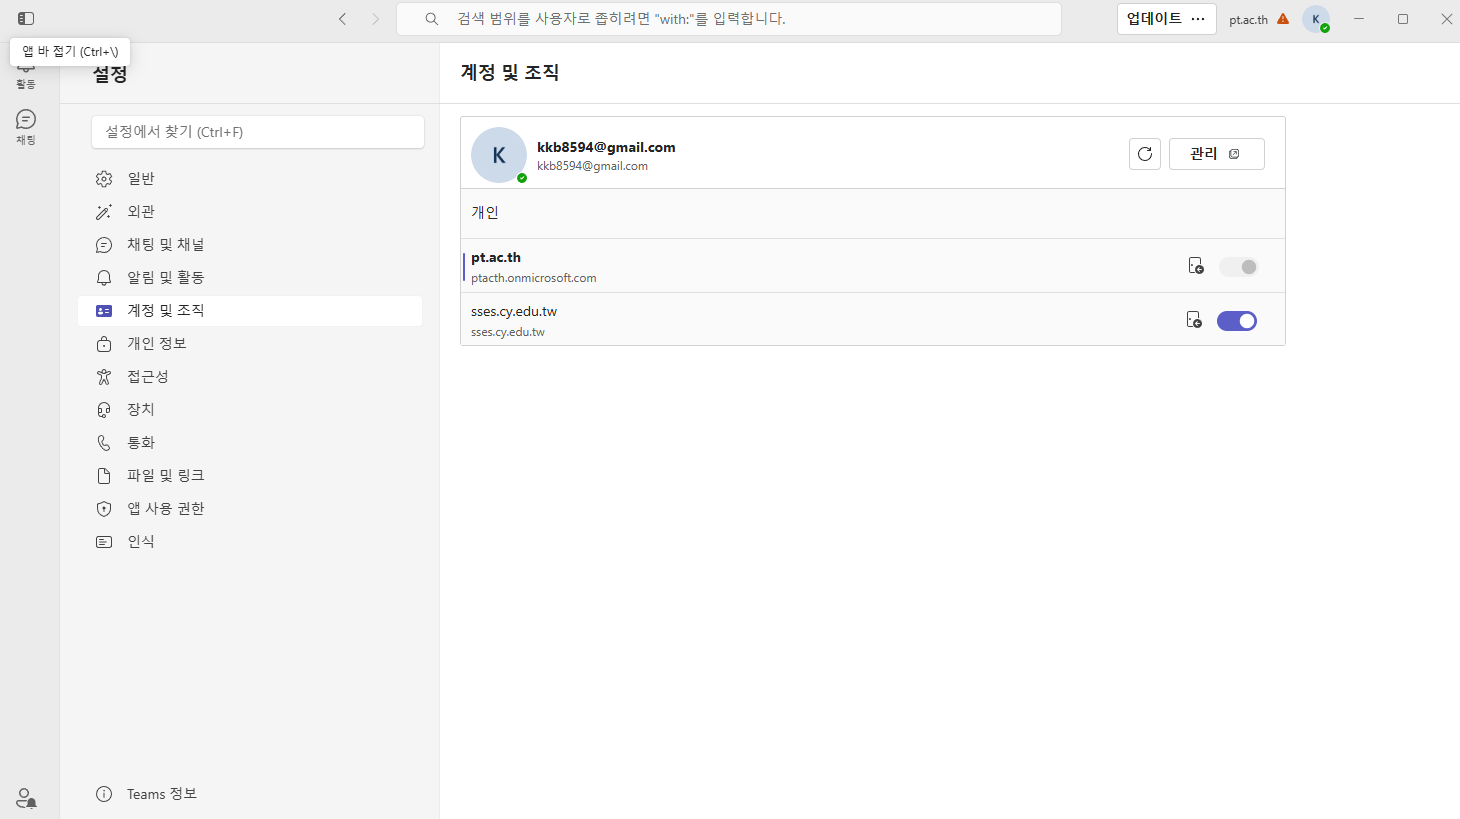Click the pt.ac.th organization file icon
The height and width of the screenshot is (819, 1460).
pyautogui.click(x=1195, y=266)
